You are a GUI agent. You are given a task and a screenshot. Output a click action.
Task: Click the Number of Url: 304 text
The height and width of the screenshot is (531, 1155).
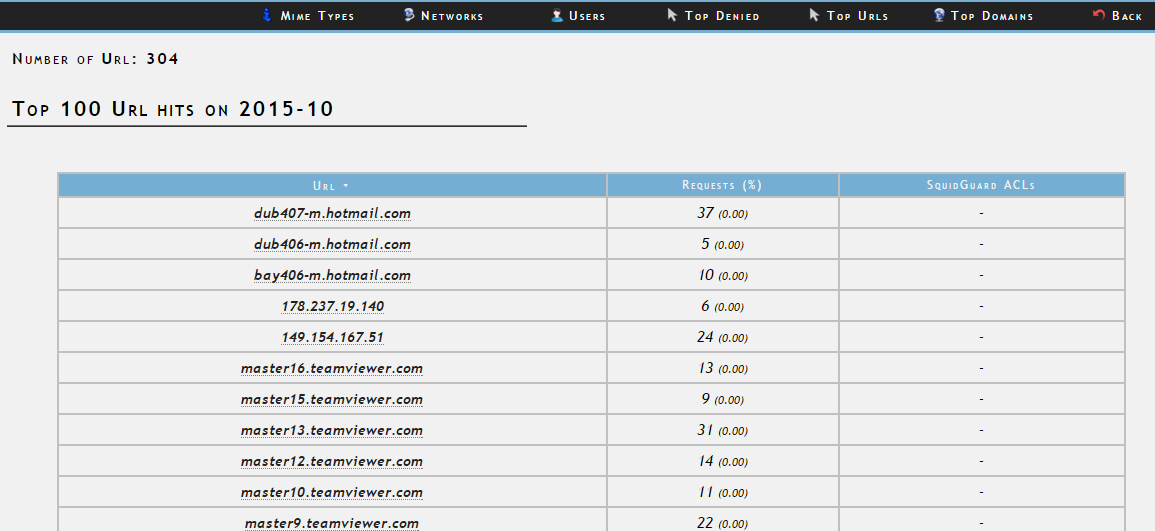[95, 59]
